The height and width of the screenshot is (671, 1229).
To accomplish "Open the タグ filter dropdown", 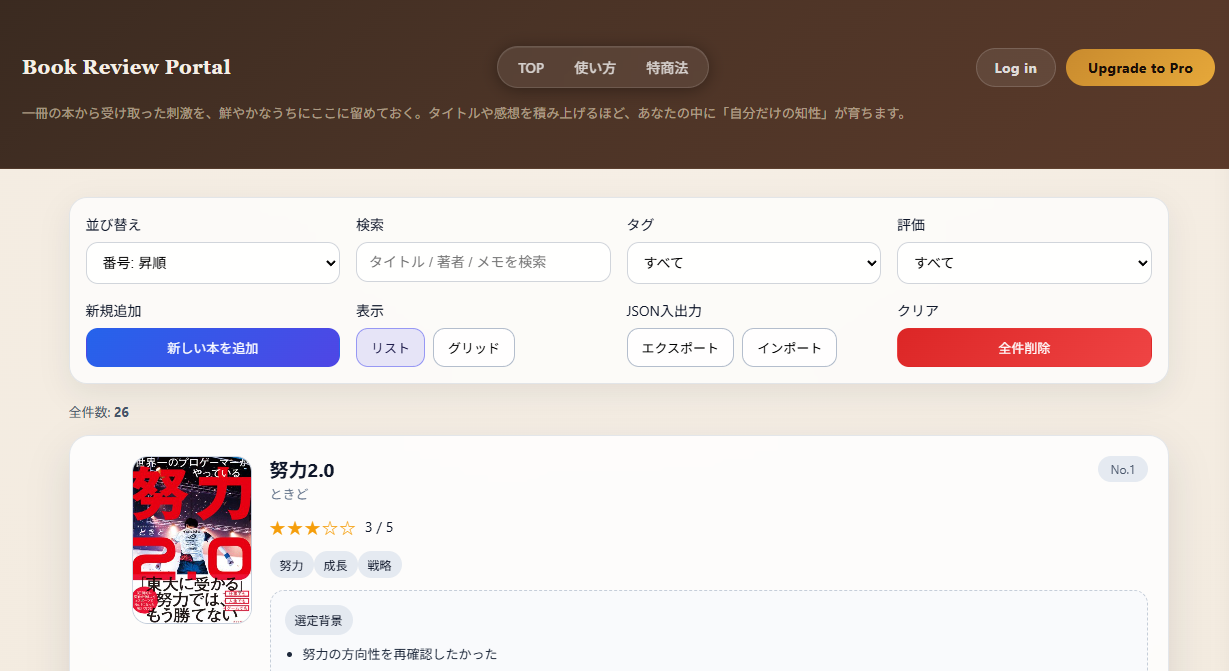I will (x=754, y=263).
